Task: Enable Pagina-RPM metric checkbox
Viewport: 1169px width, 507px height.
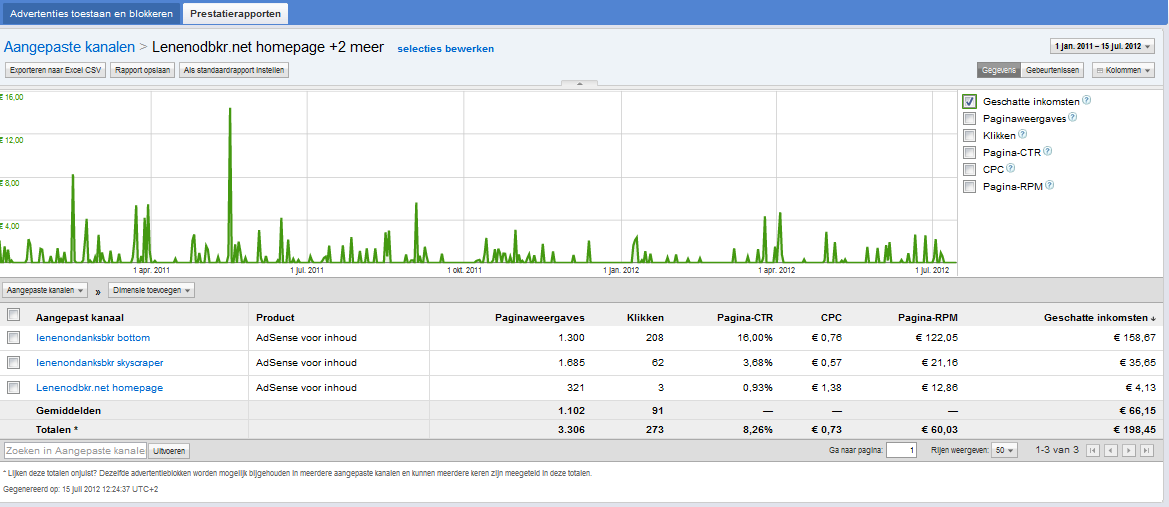Action: point(969,187)
